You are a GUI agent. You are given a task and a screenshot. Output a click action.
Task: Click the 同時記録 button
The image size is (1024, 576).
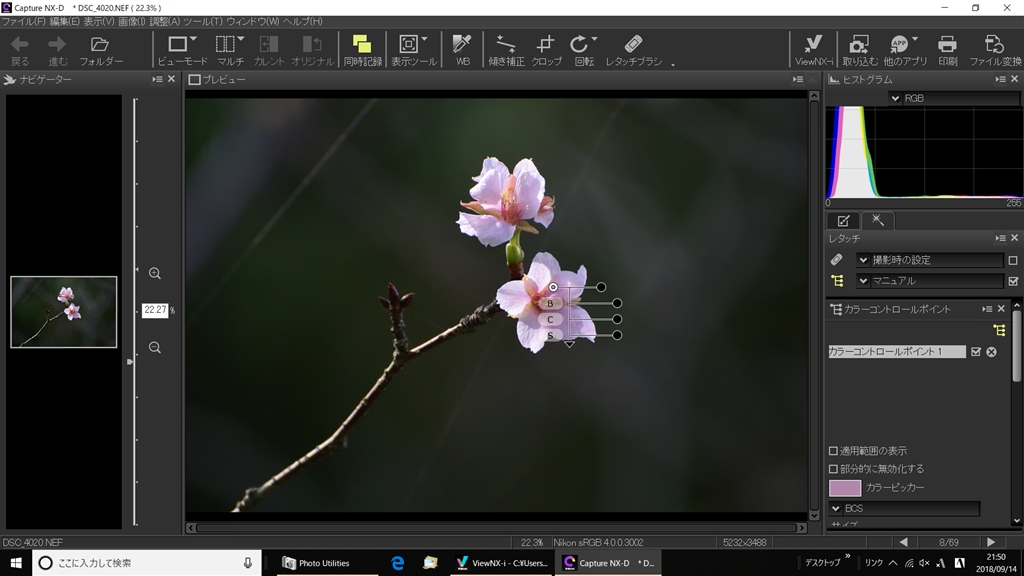coord(362,50)
